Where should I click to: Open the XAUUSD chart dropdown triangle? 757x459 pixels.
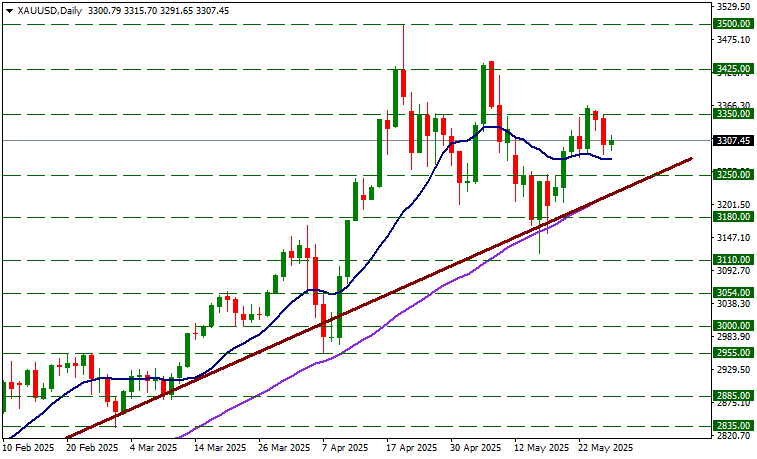pos(9,11)
